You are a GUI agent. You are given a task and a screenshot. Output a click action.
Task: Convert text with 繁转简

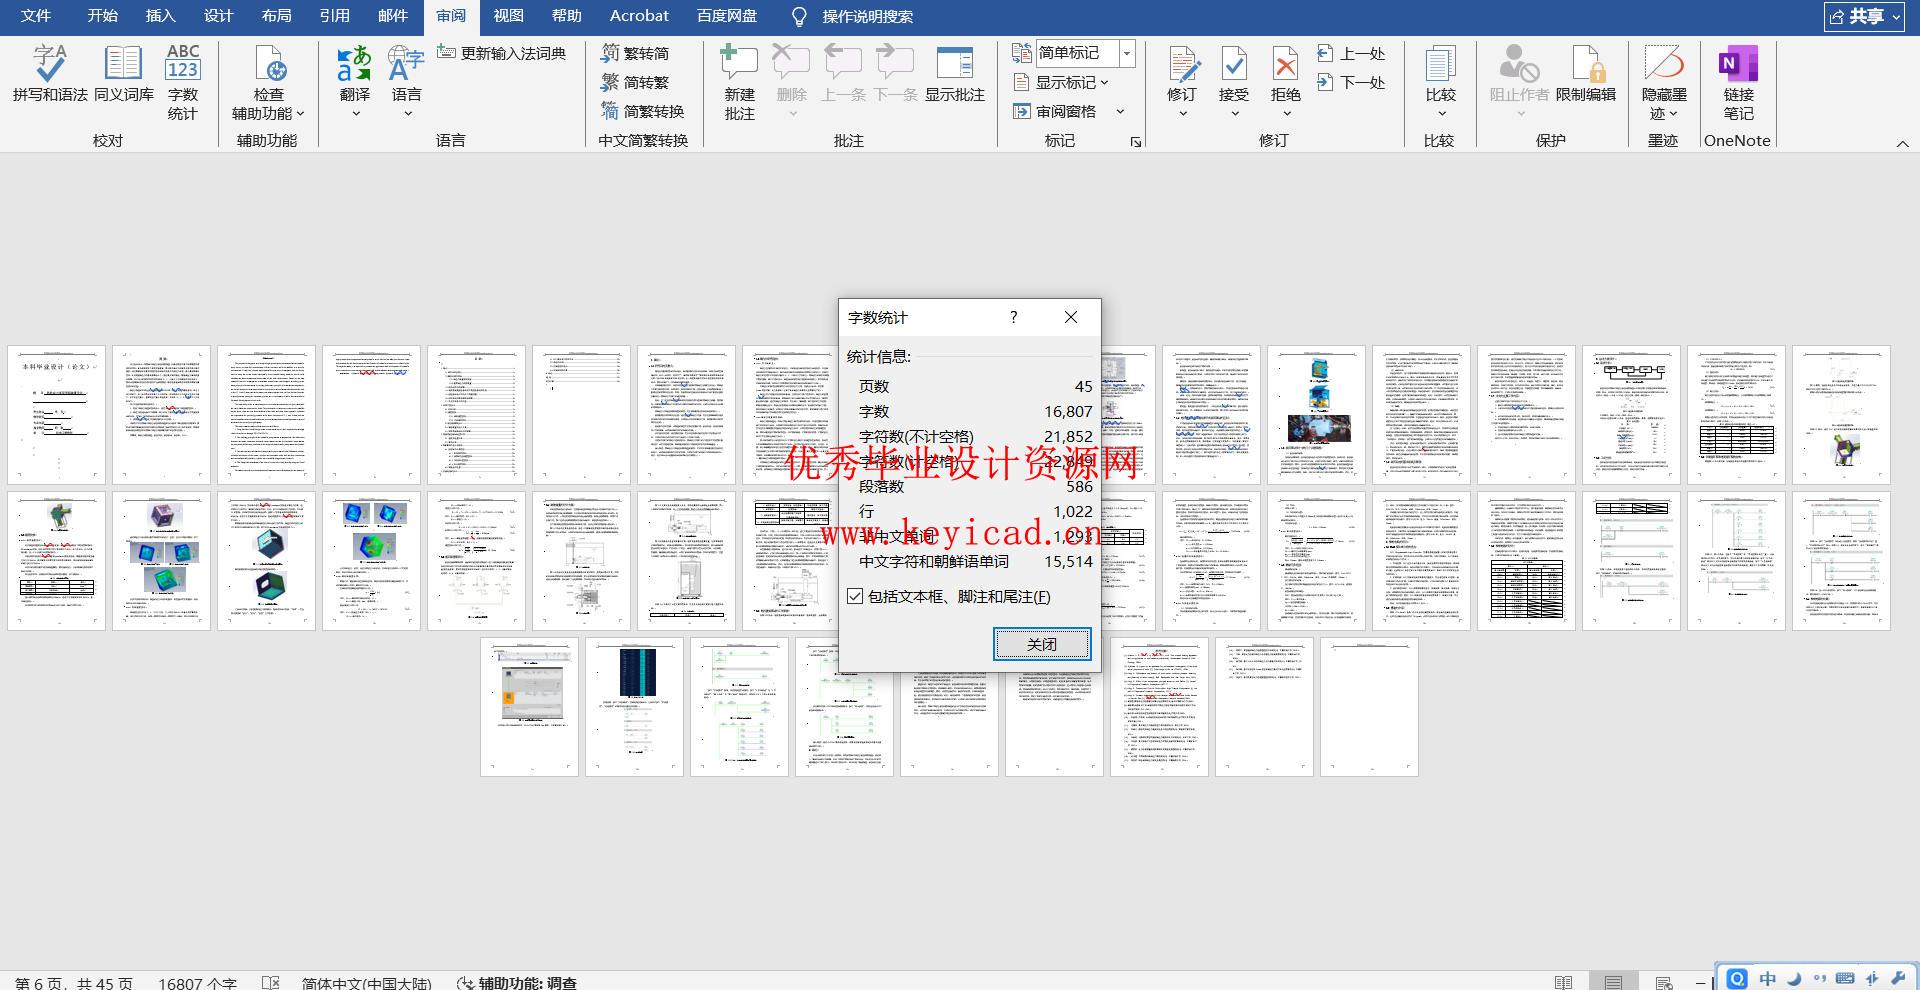[636, 53]
